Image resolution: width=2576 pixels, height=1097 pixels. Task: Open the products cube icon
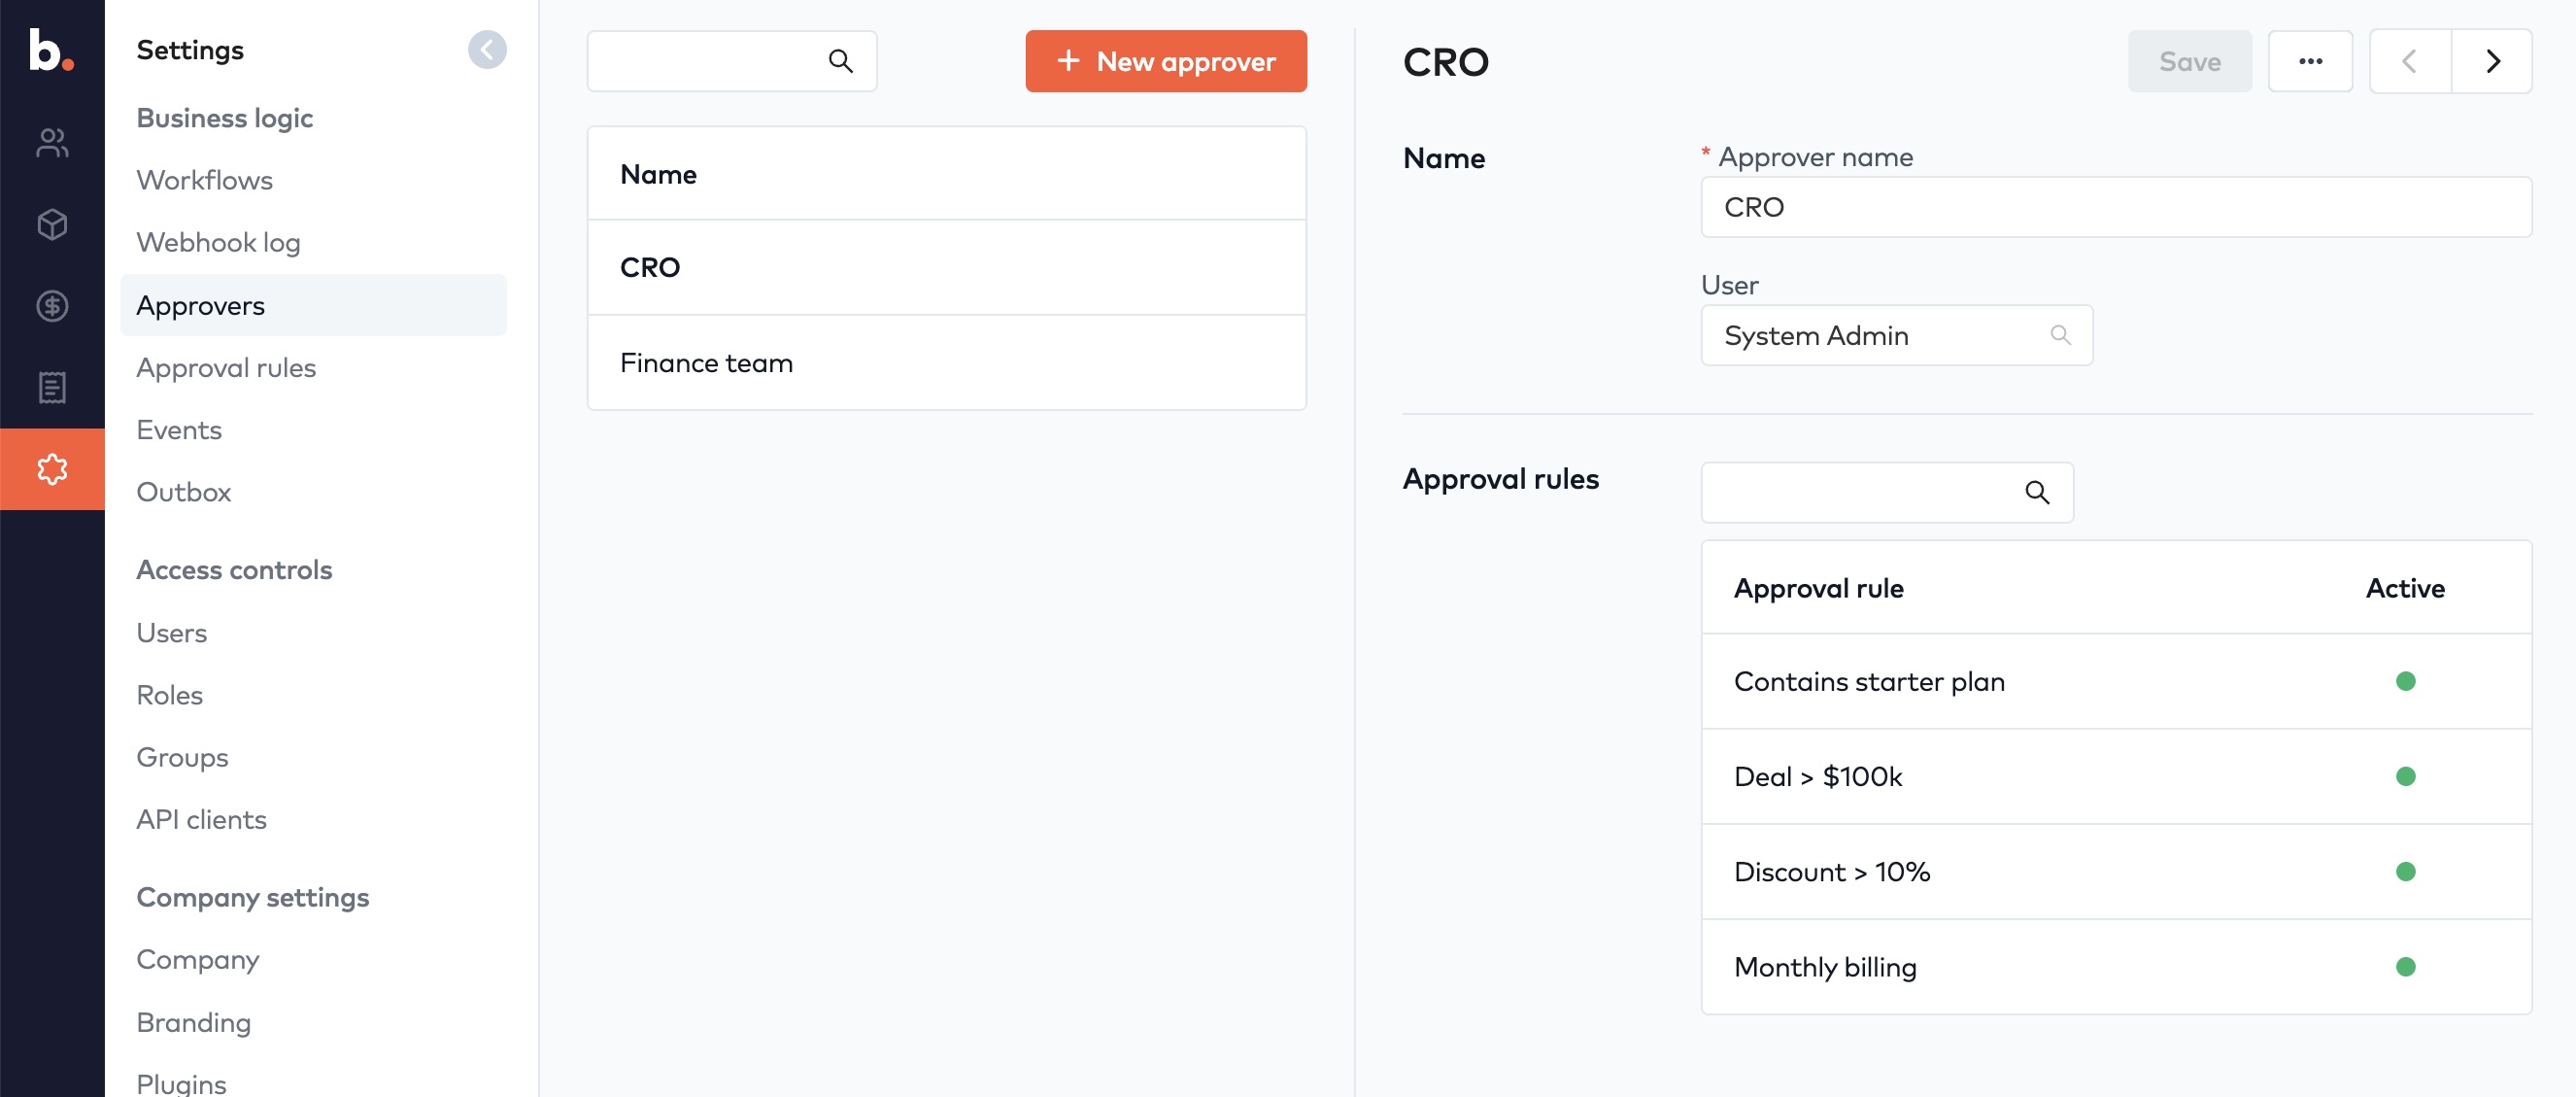pyautogui.click(x=52, y=224)
